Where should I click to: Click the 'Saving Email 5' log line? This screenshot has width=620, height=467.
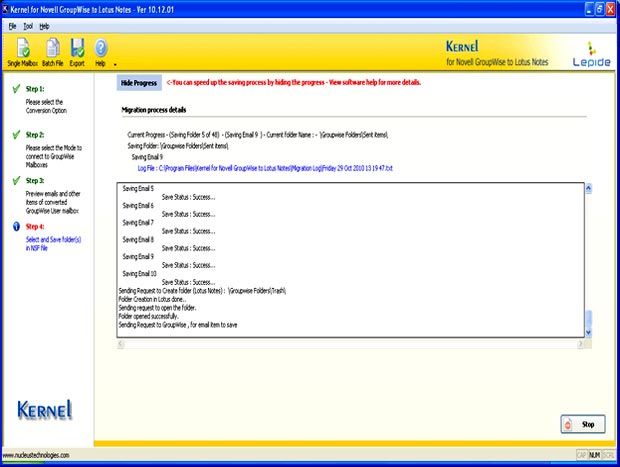[x=138, y=188]
